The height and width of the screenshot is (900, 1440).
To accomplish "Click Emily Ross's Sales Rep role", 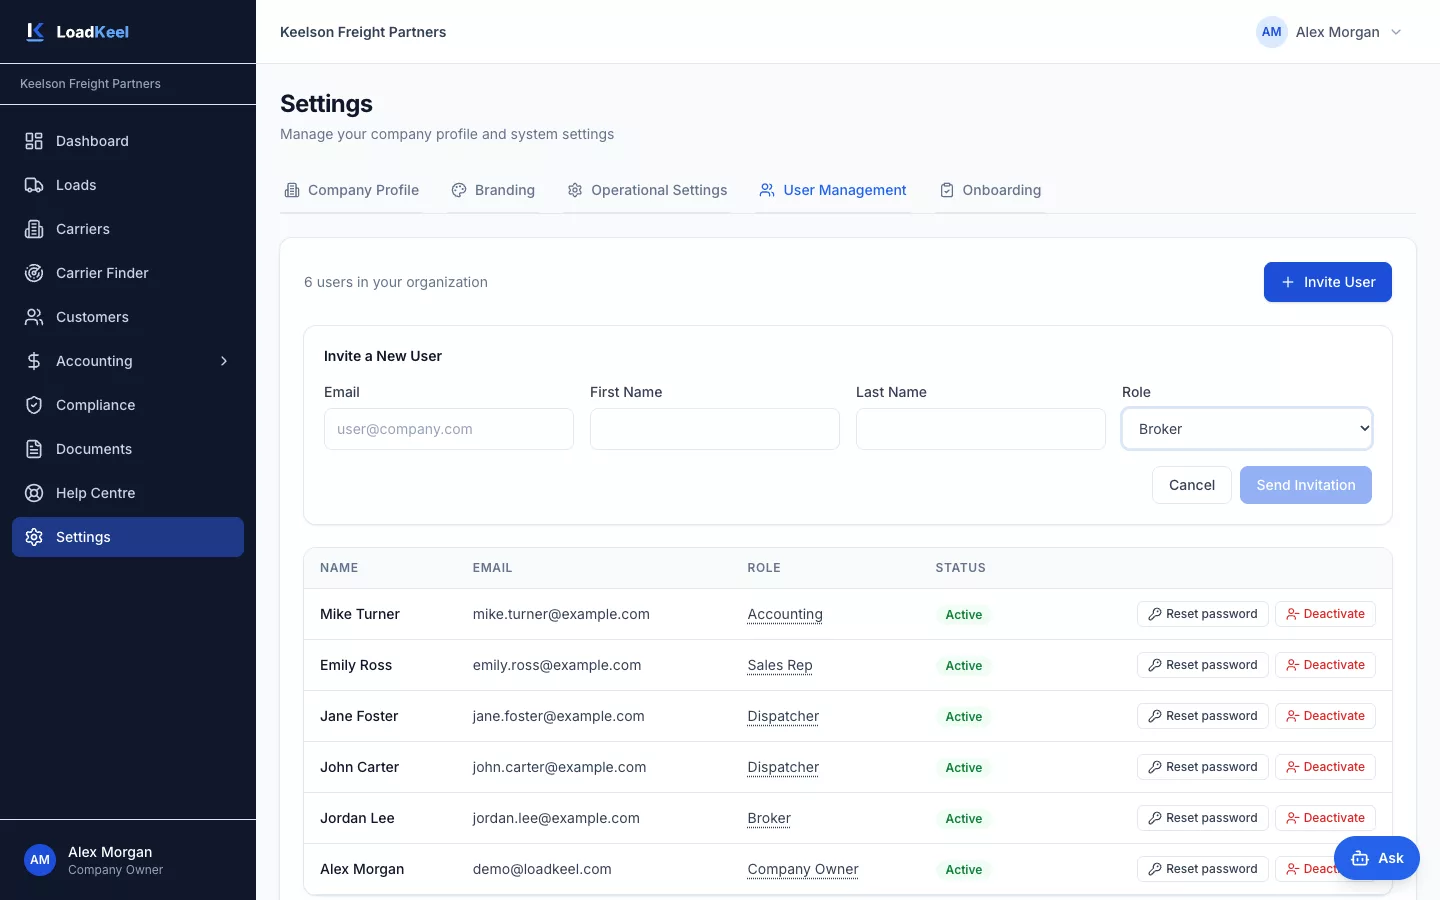I will click(780, 665).
